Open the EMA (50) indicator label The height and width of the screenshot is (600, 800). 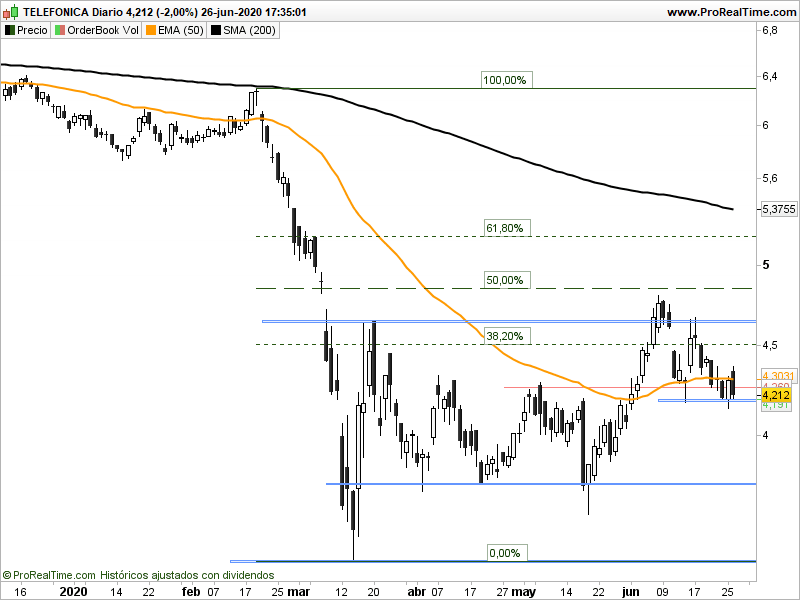(x=181, y=31)
